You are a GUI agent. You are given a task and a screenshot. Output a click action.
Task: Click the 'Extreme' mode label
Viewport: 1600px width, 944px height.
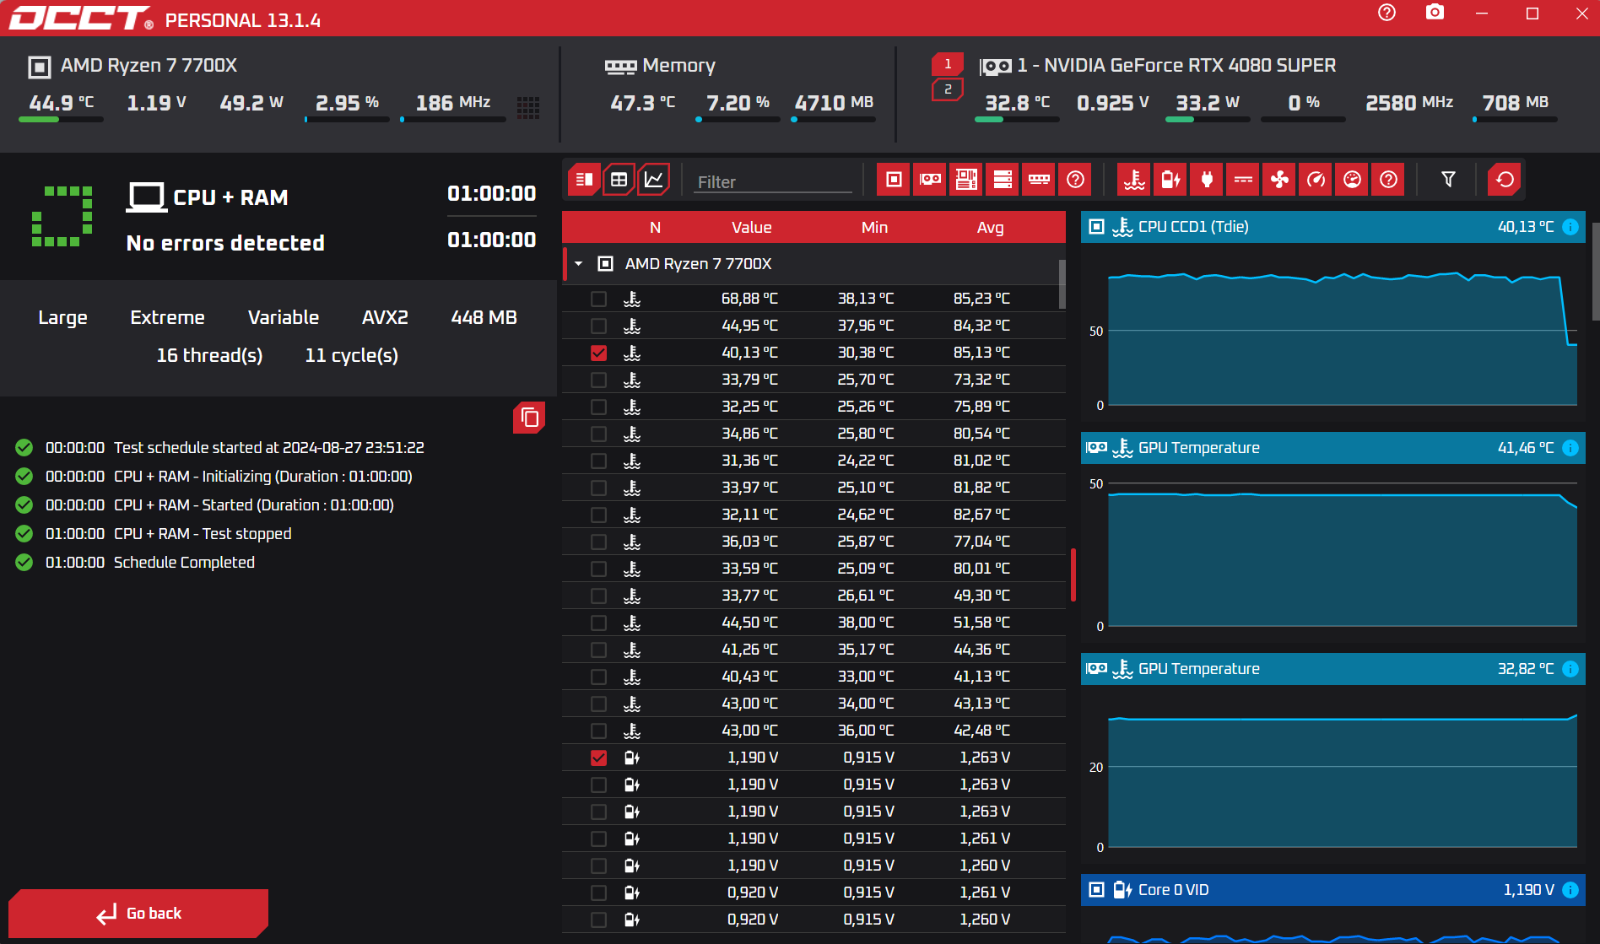(x=167, y=318)
